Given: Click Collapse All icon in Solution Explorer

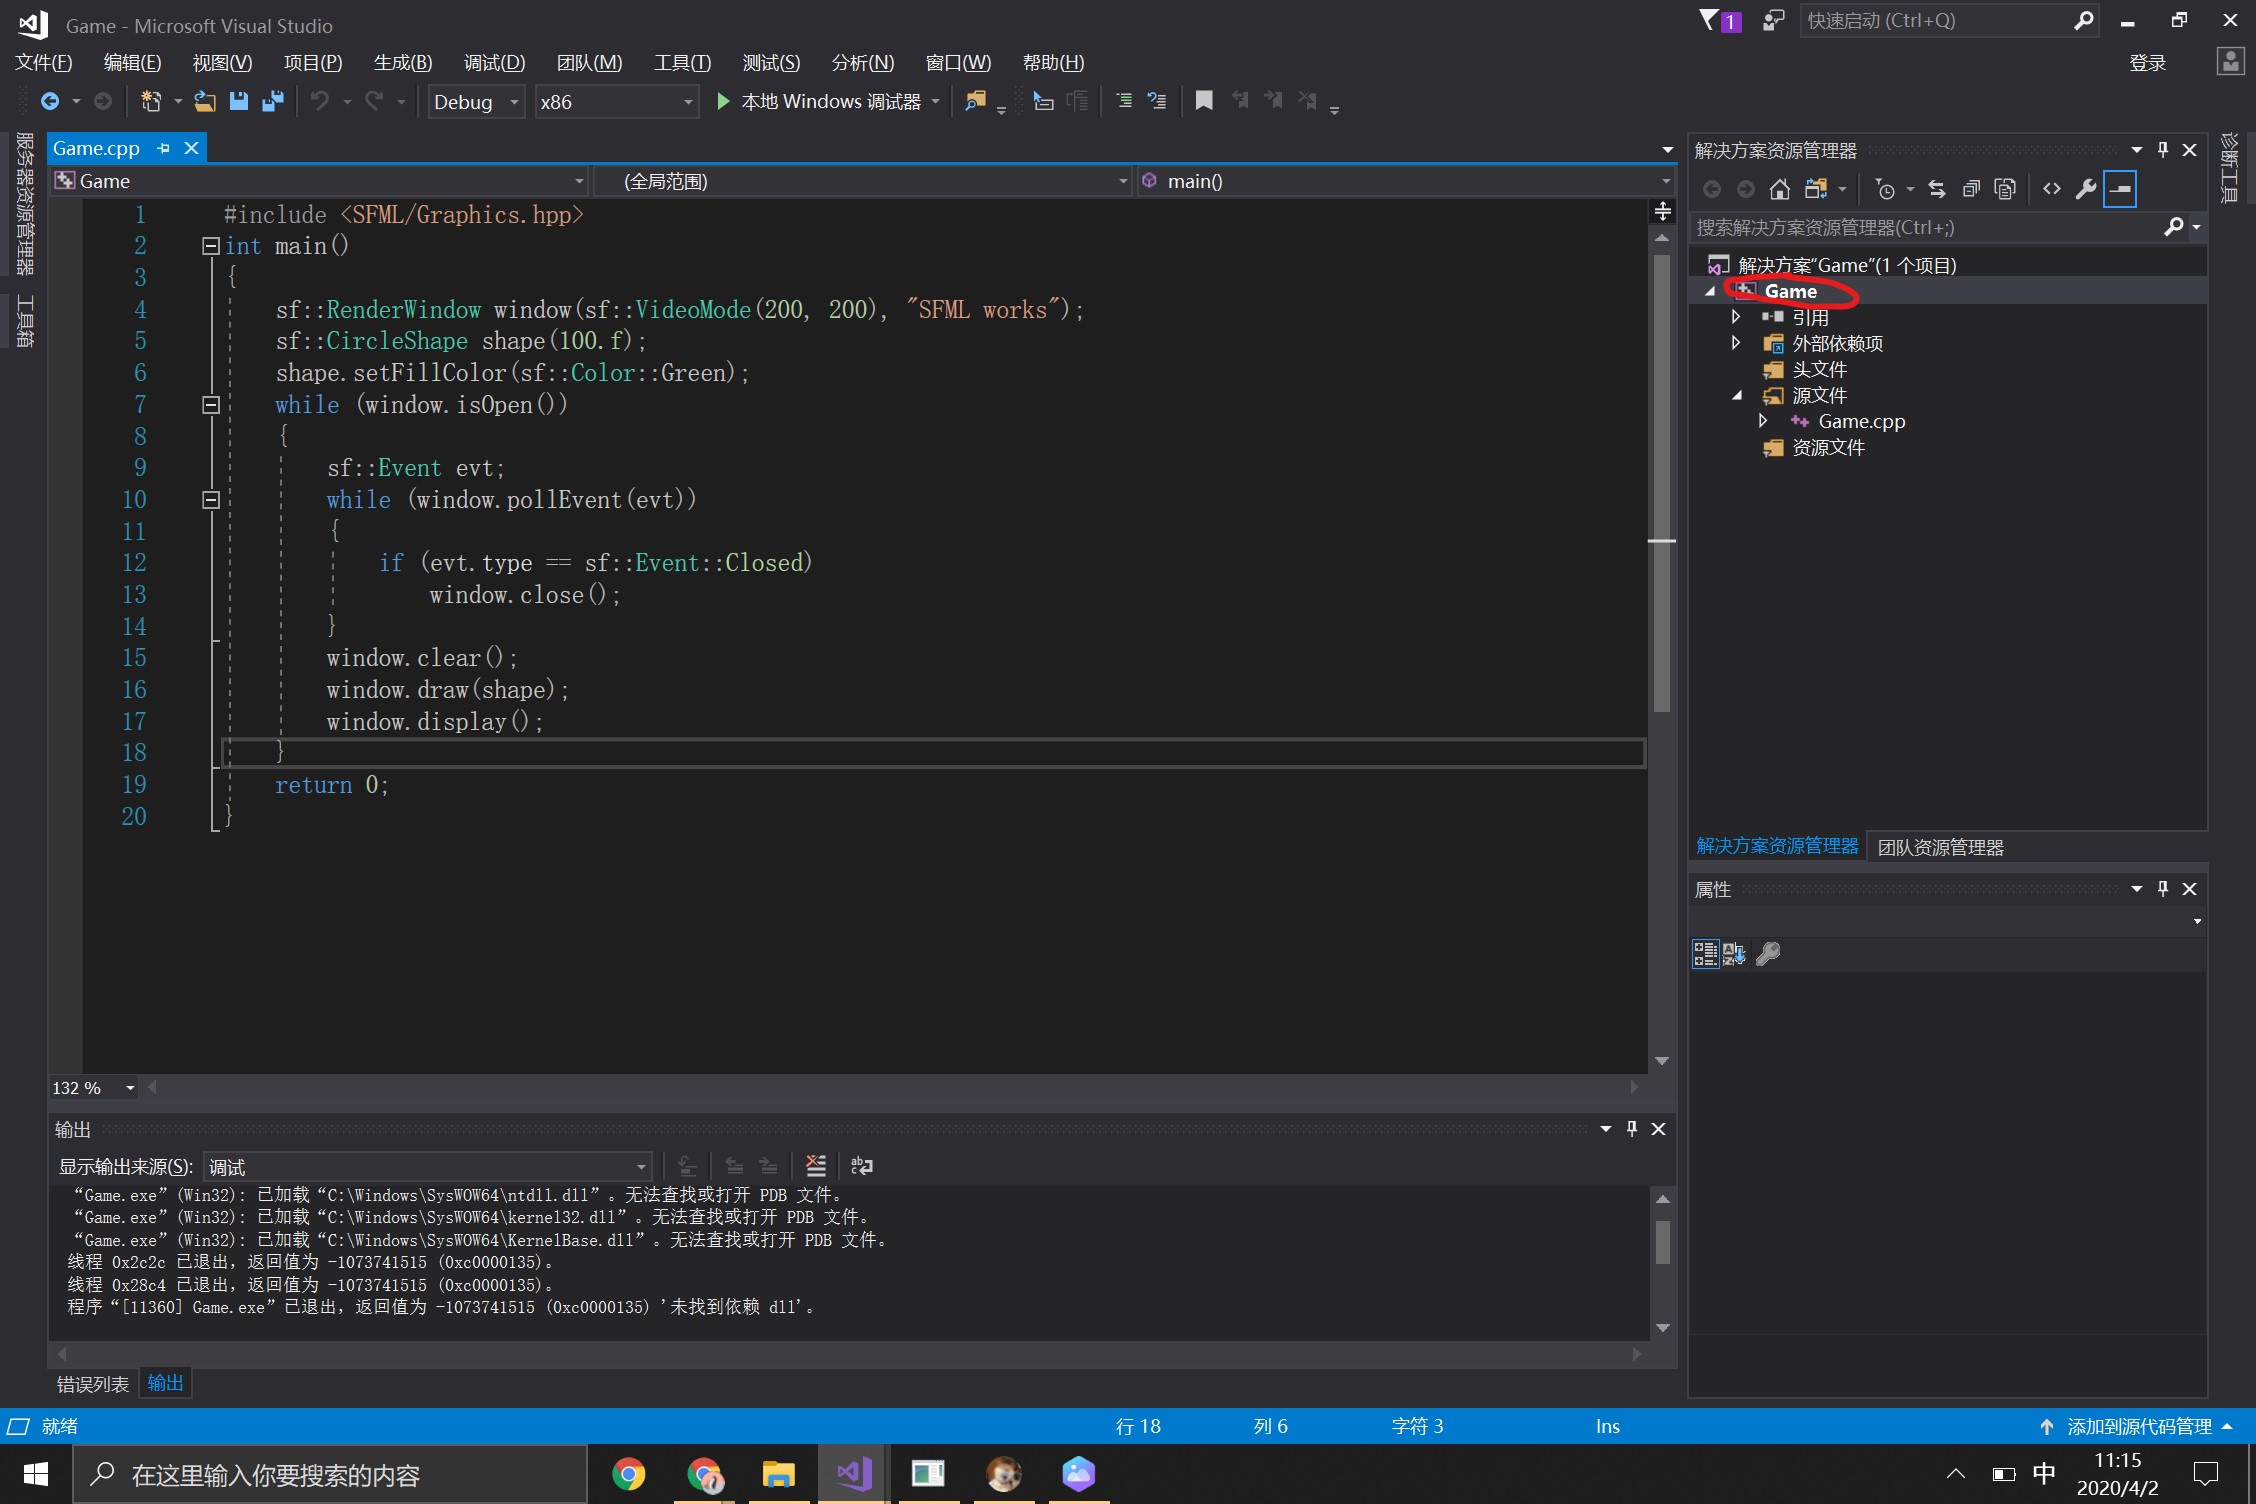Looking at the screenshot, I should 1971,189.
